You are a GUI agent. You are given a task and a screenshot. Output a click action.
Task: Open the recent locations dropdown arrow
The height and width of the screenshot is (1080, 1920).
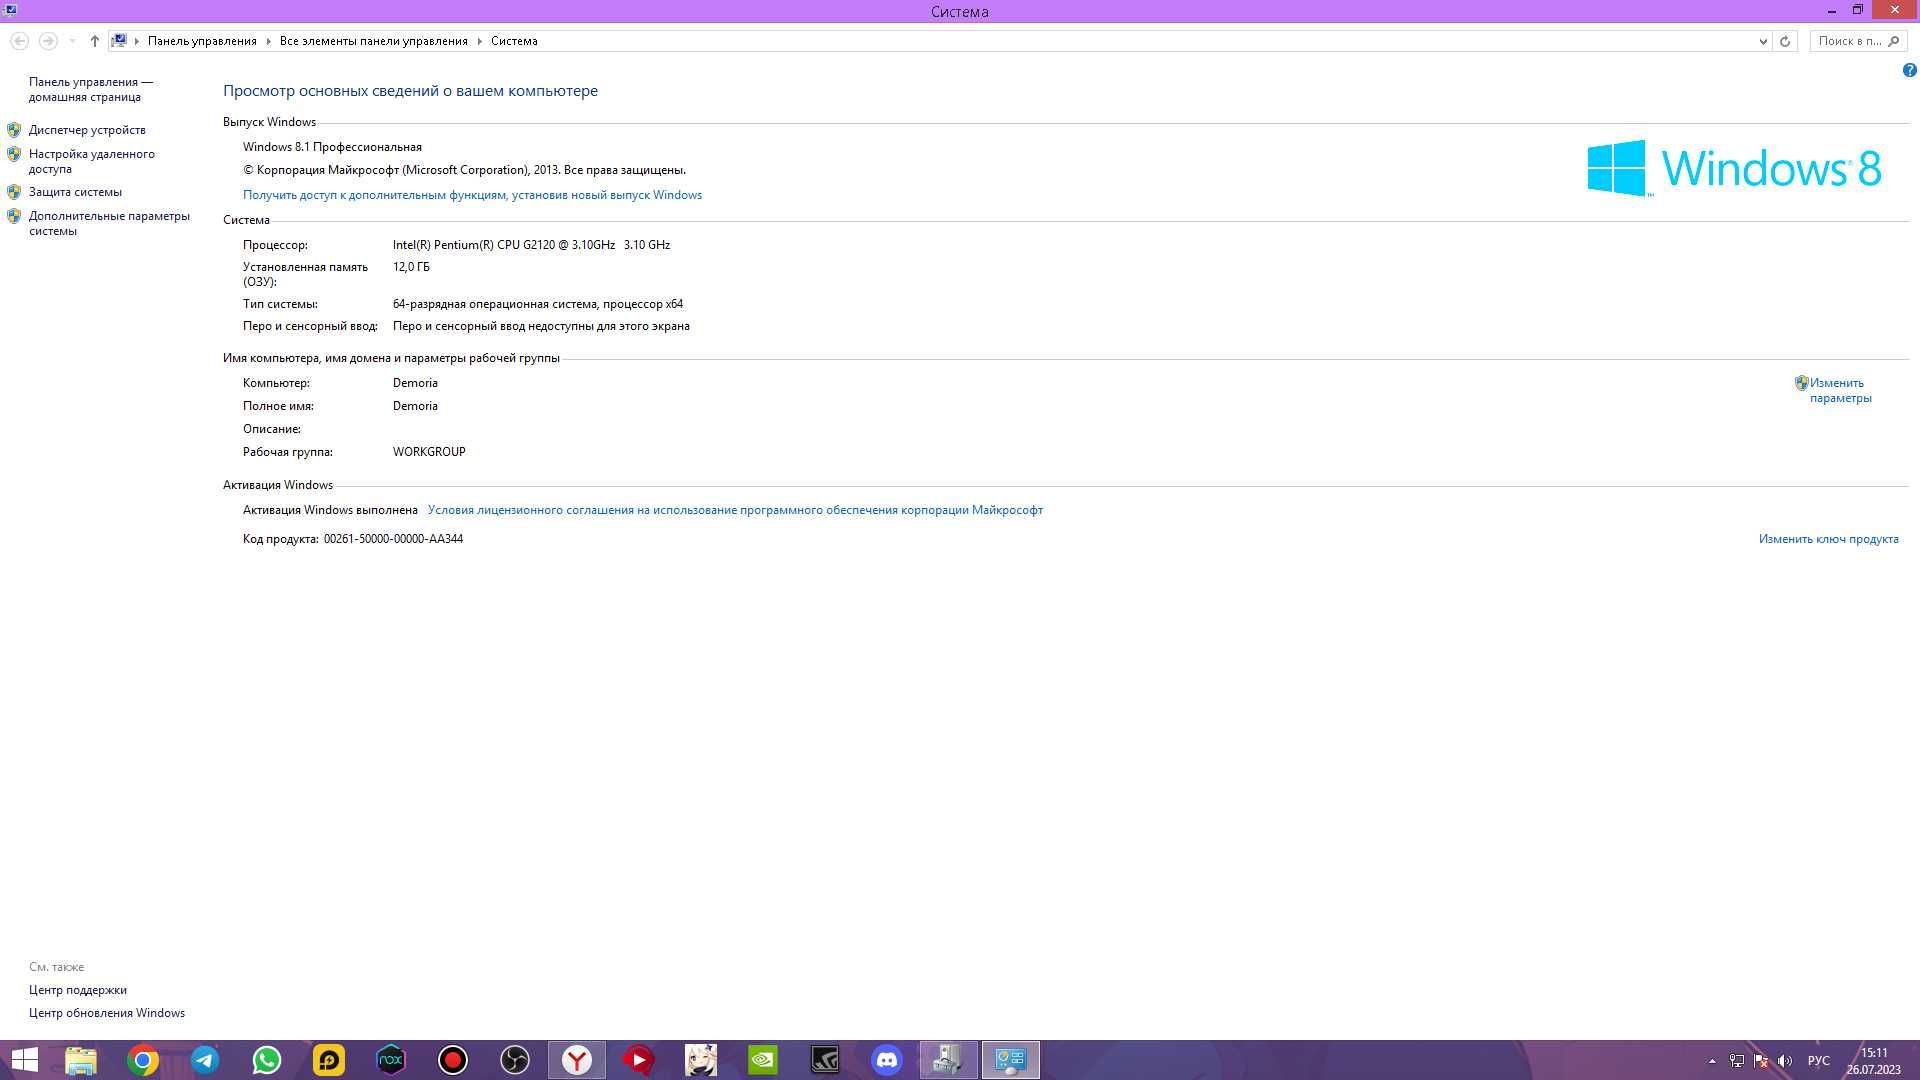pos(72,41)
